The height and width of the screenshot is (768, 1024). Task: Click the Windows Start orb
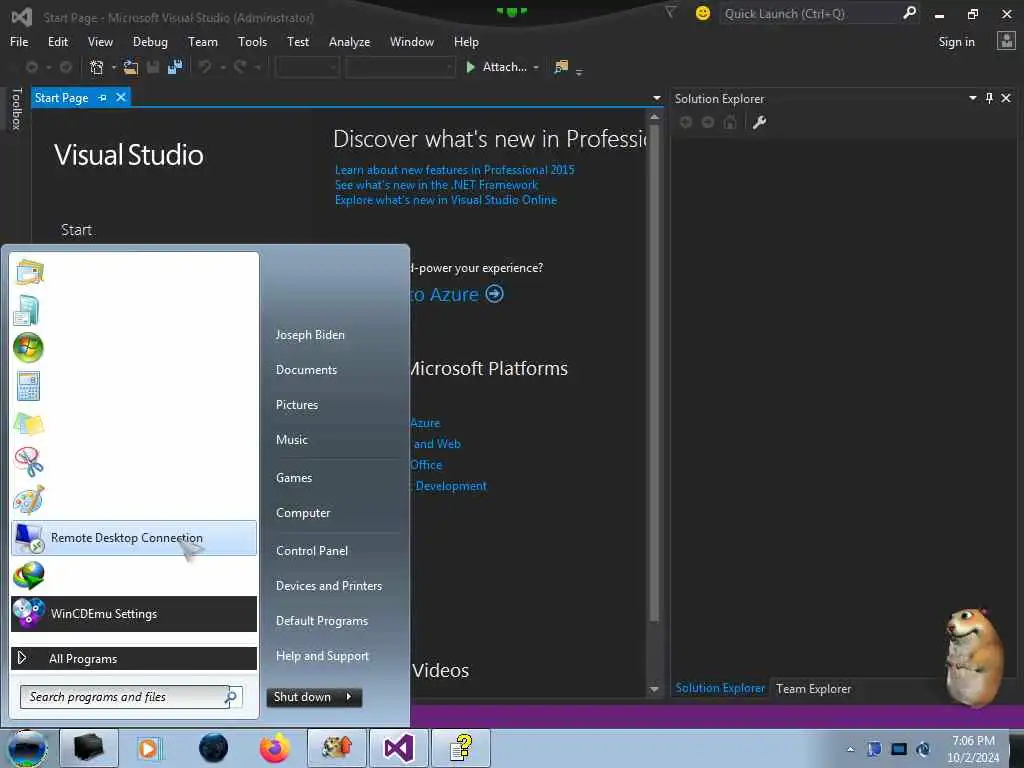27,748
